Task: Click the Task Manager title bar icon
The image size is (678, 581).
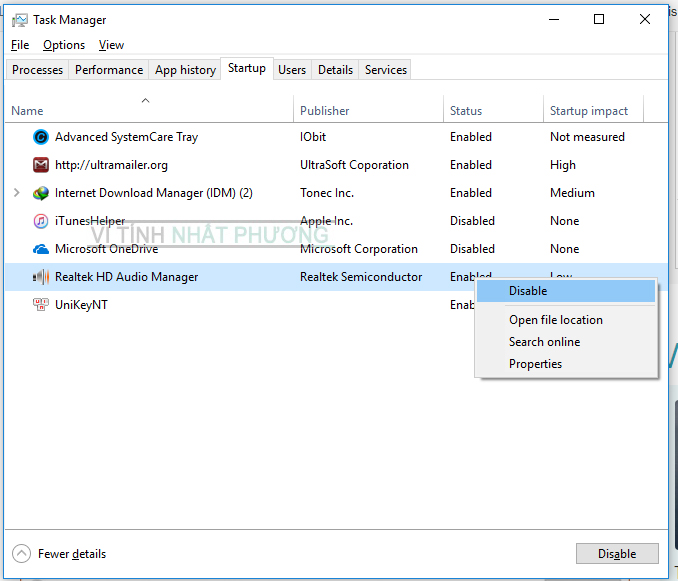Action: [x=19, y=19]
